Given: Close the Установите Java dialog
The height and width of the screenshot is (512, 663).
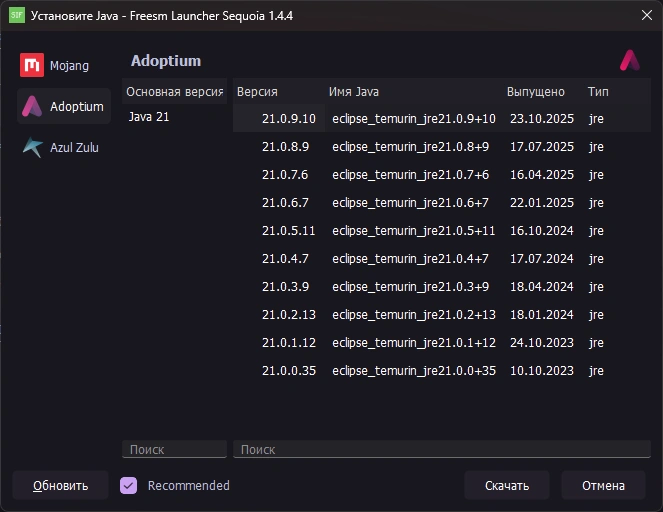Looking at the screenshot, I should coord(647,15).
